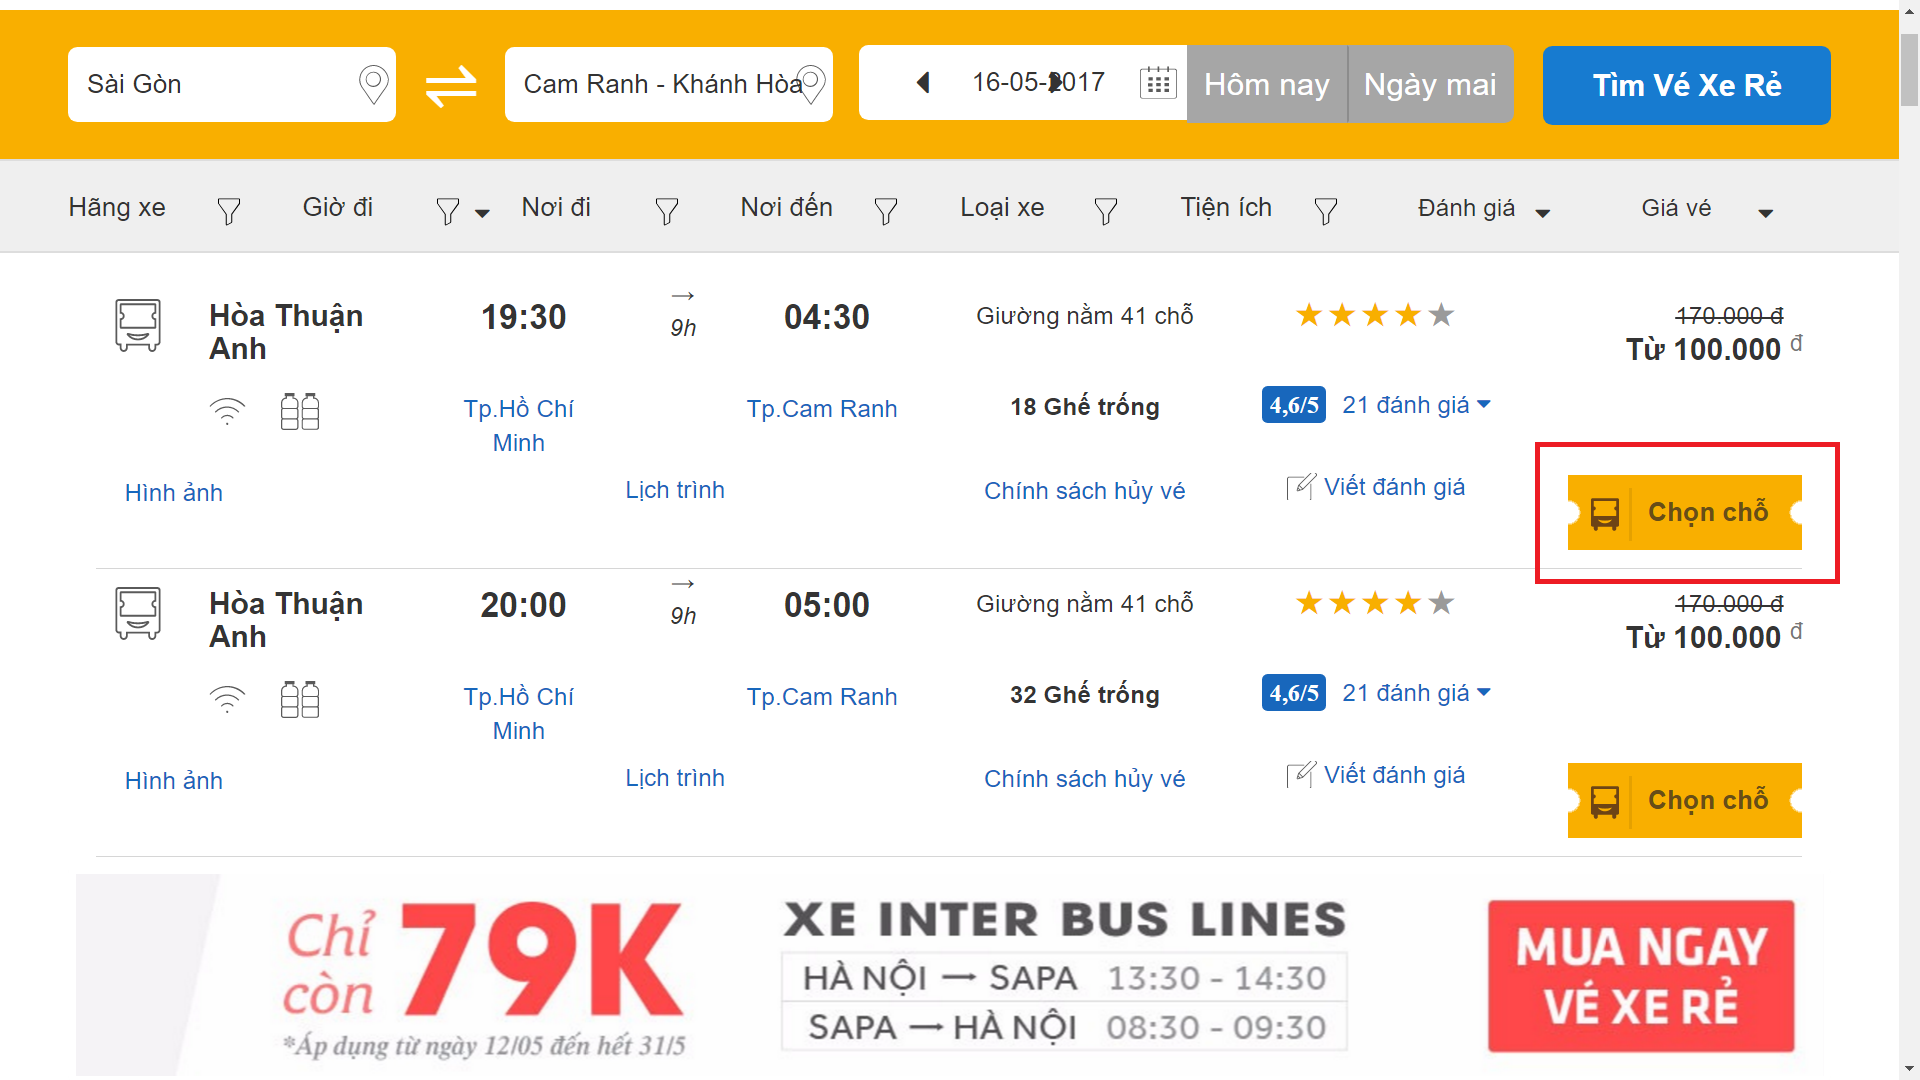Image resolution: width=1920 pixels, height=1080 pixels.
Task: Select the Ngày mai tab
Action: 1429,85
